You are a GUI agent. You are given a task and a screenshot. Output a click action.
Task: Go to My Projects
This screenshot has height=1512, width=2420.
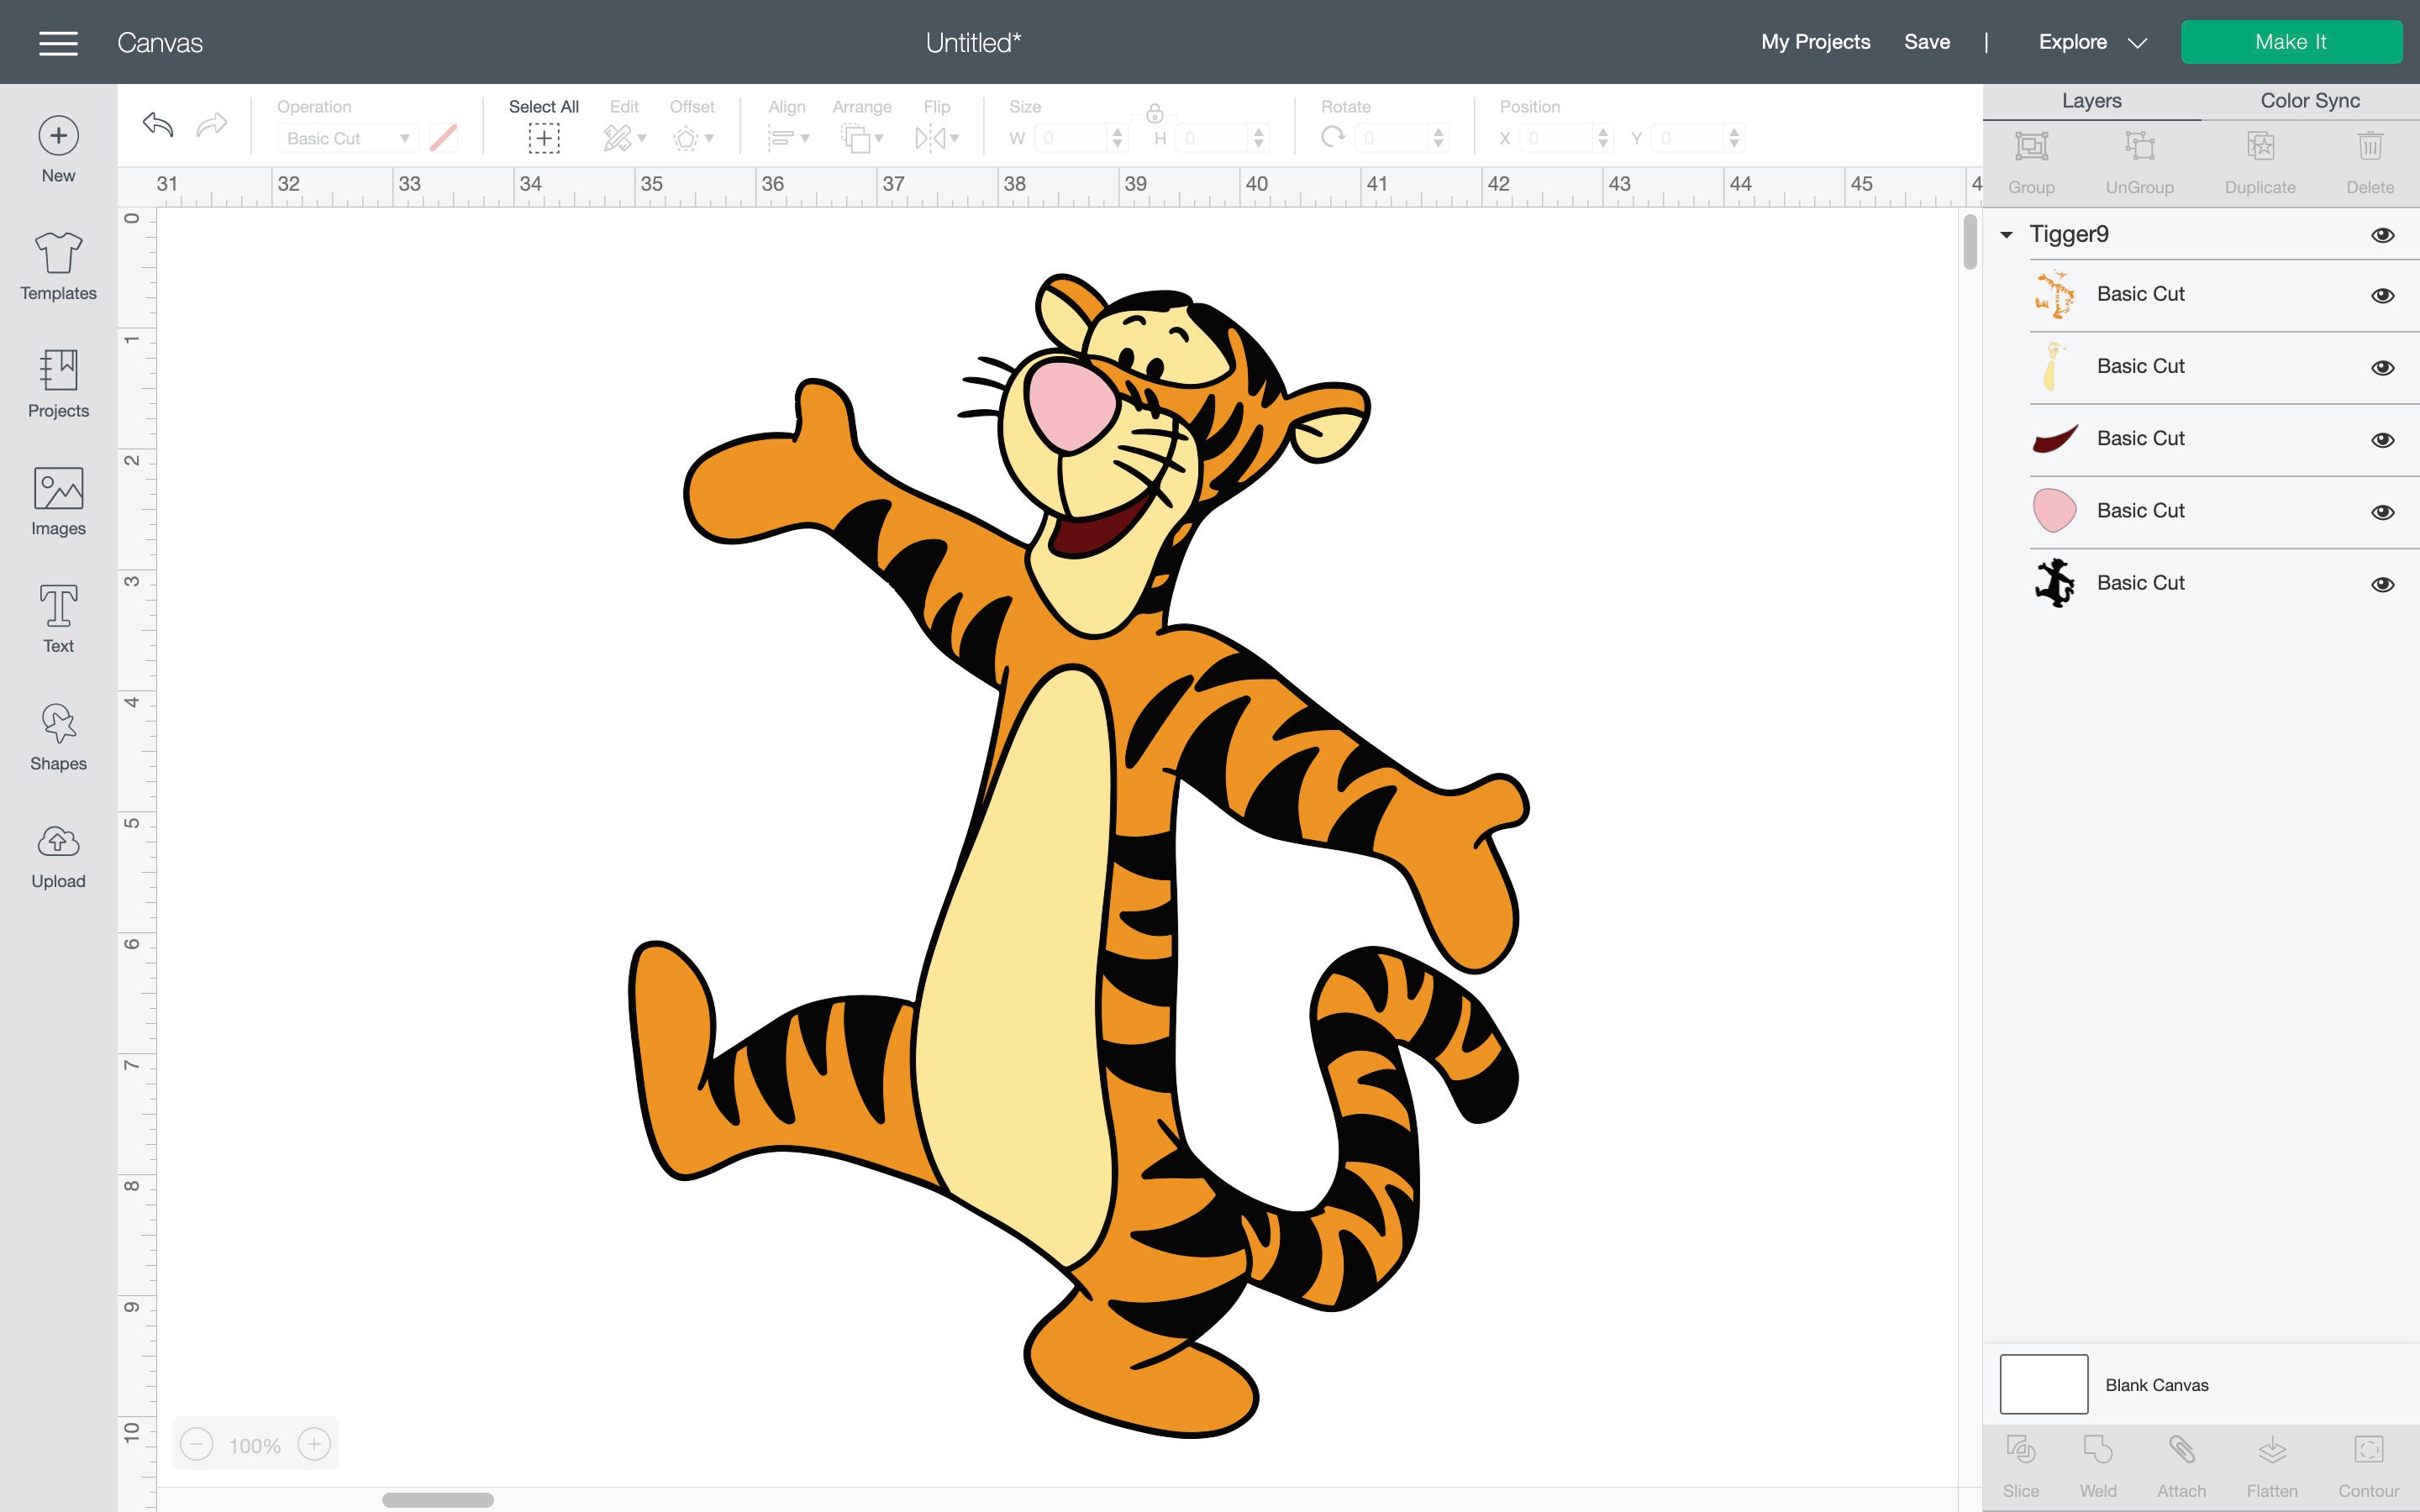coord(1815,42)
